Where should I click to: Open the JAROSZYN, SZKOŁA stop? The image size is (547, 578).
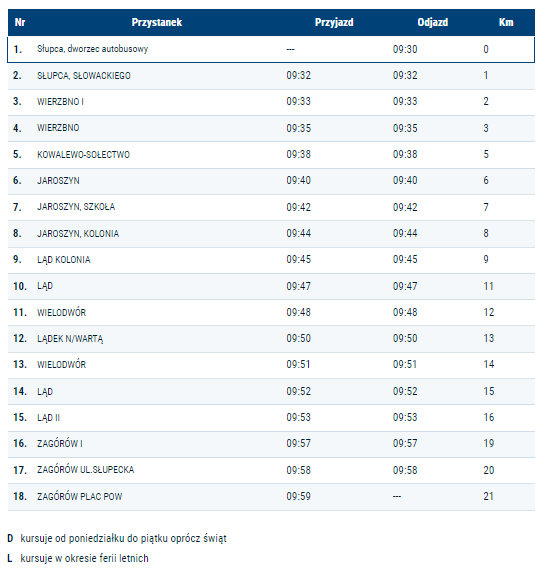tap(76, 207)
